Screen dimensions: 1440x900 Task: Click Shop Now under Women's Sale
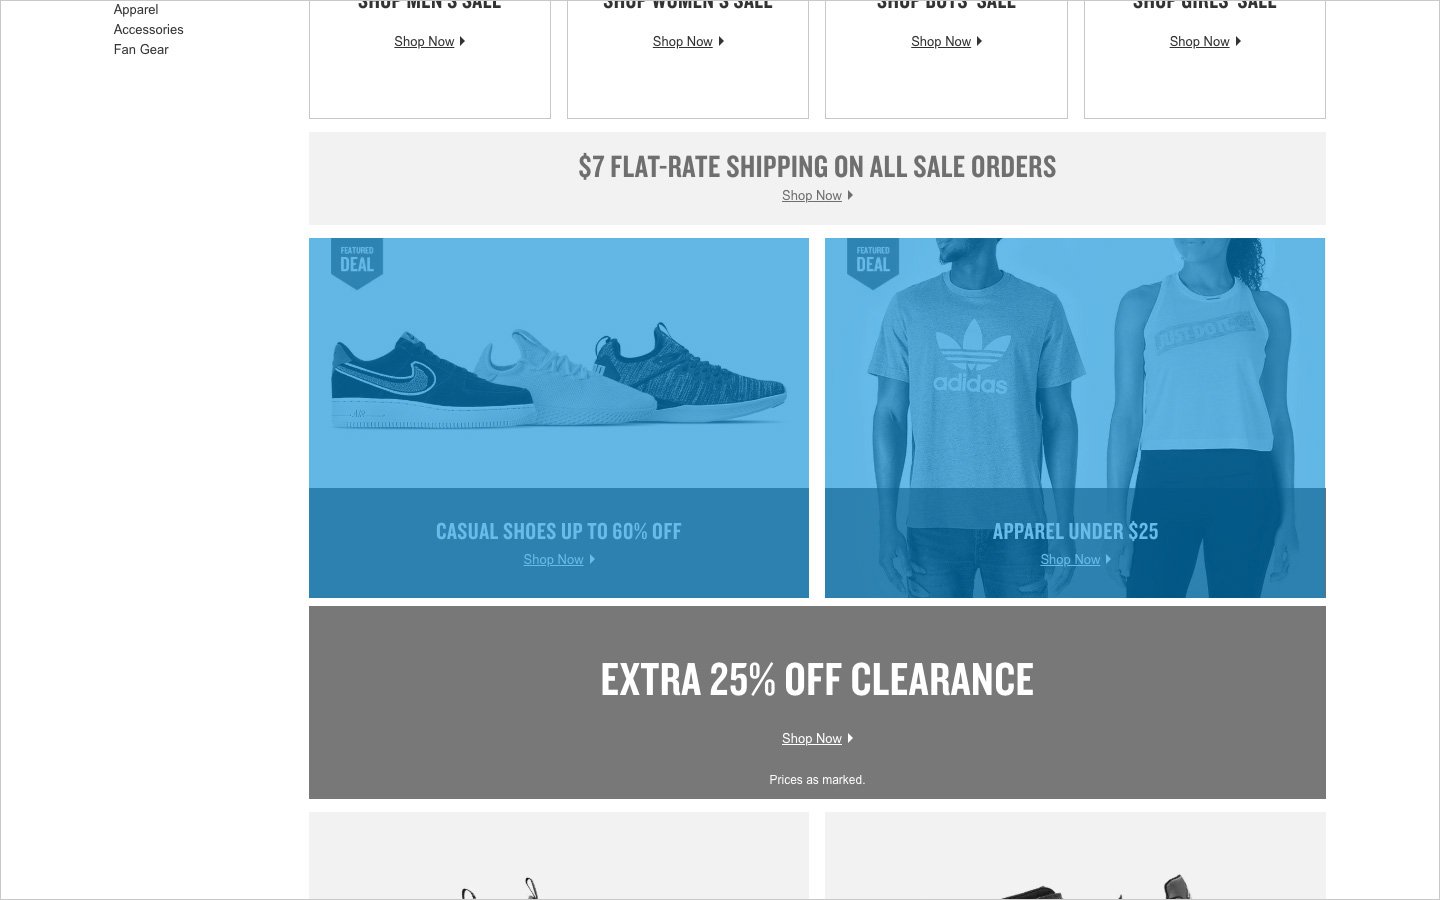pos(683,42)
